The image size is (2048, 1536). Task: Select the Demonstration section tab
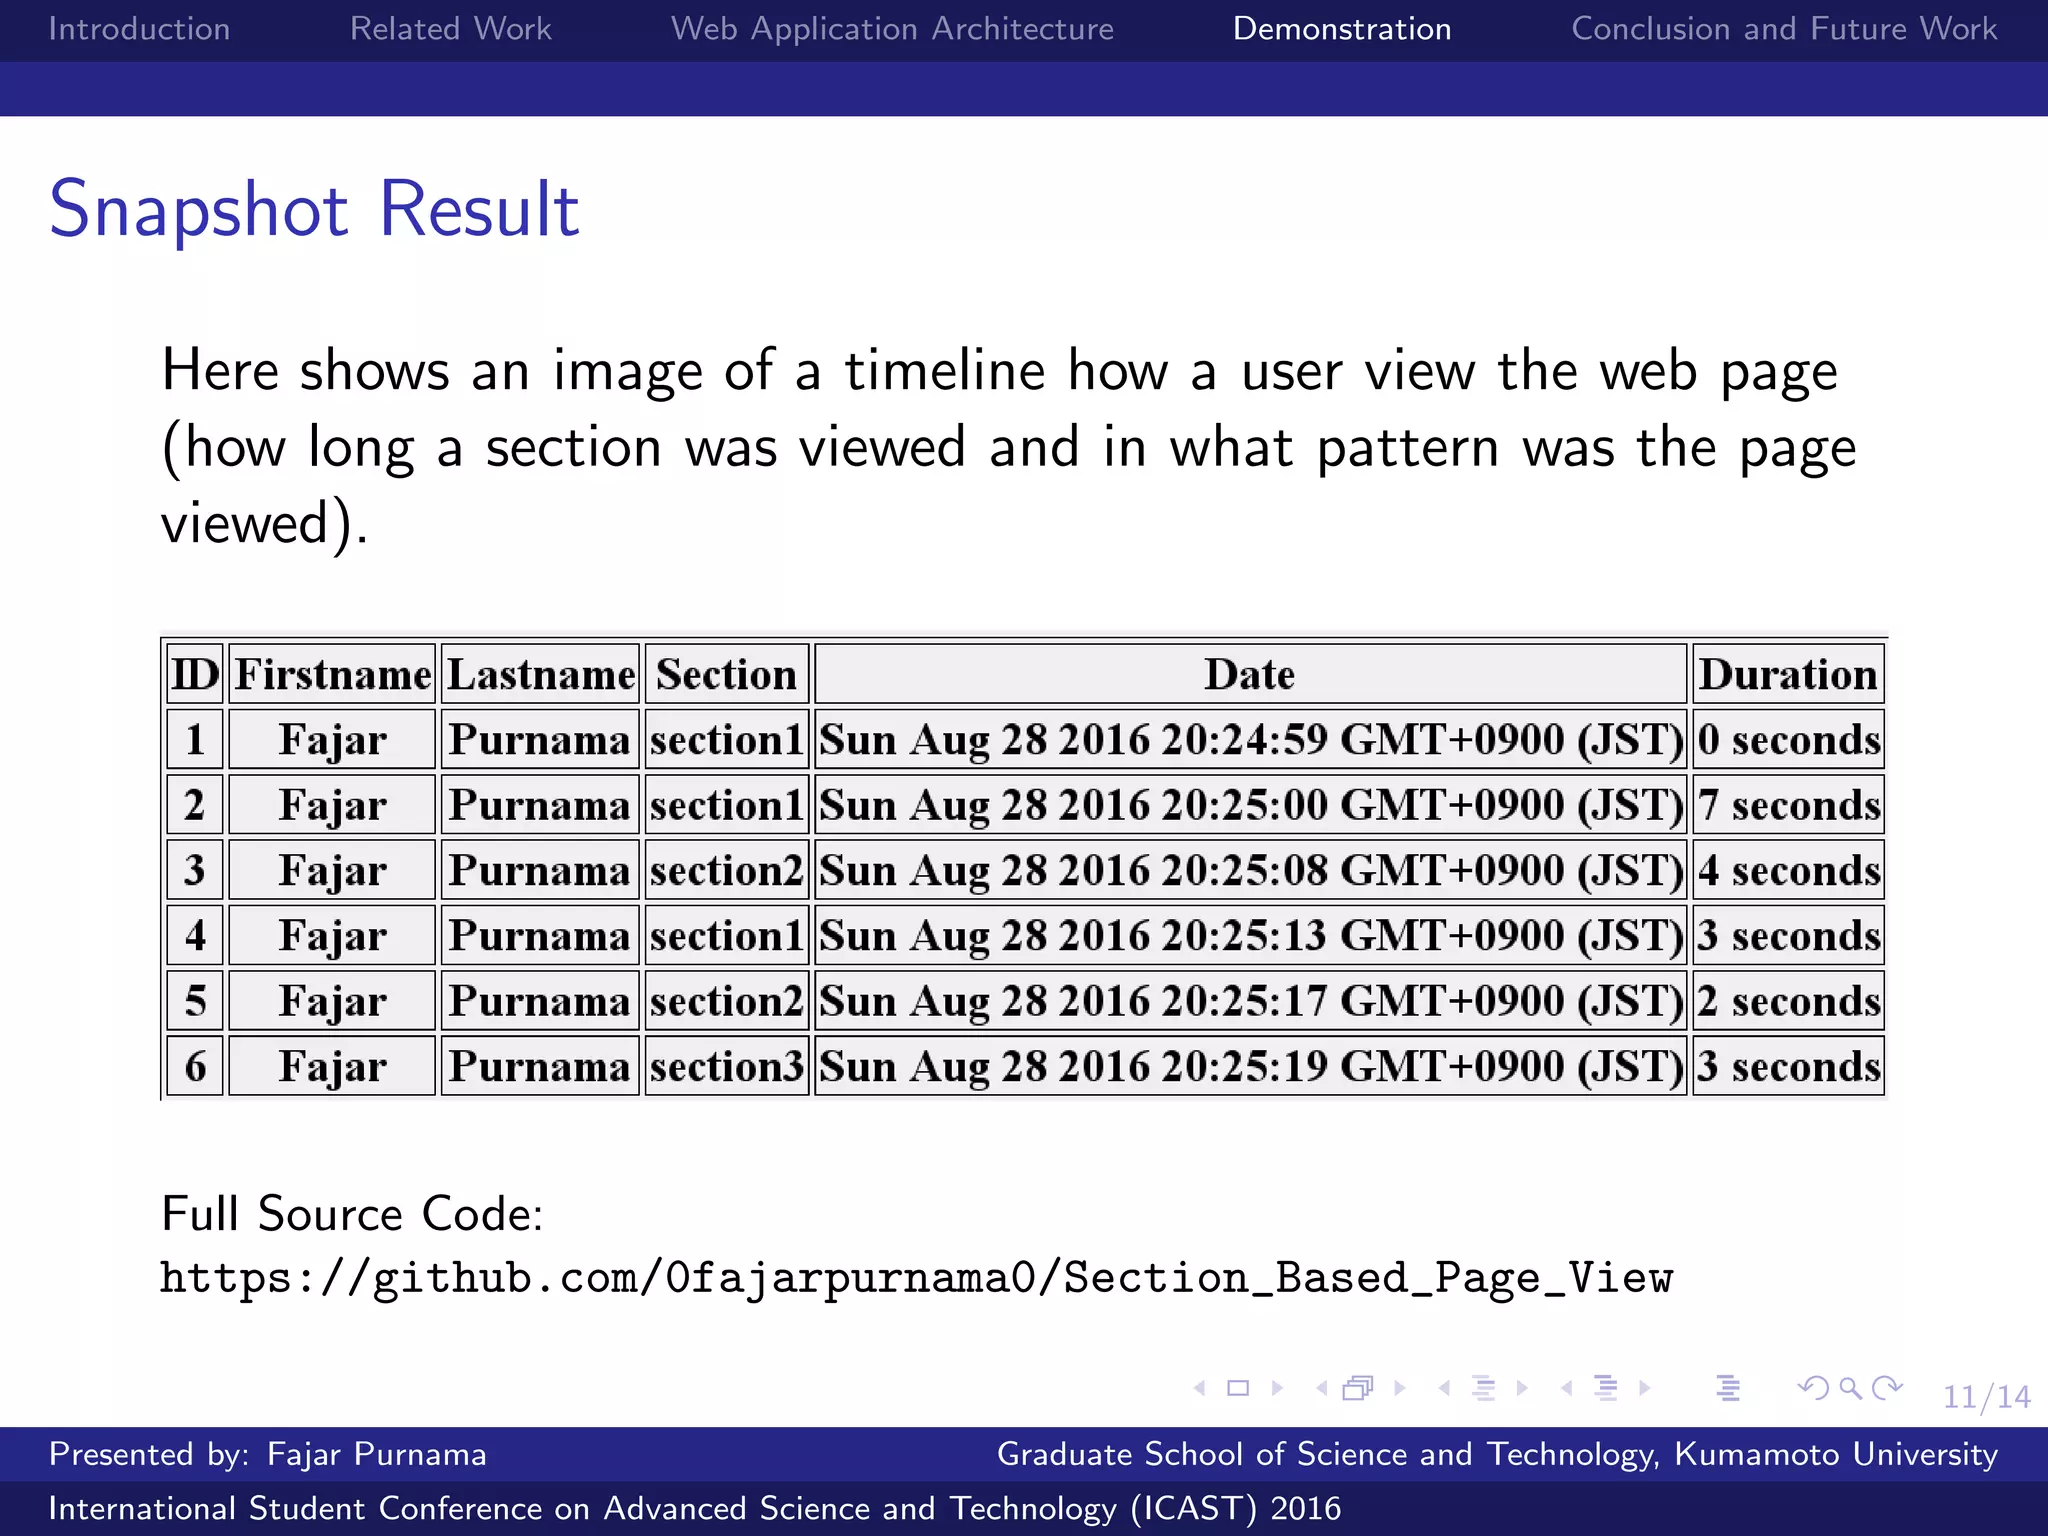1342,29
